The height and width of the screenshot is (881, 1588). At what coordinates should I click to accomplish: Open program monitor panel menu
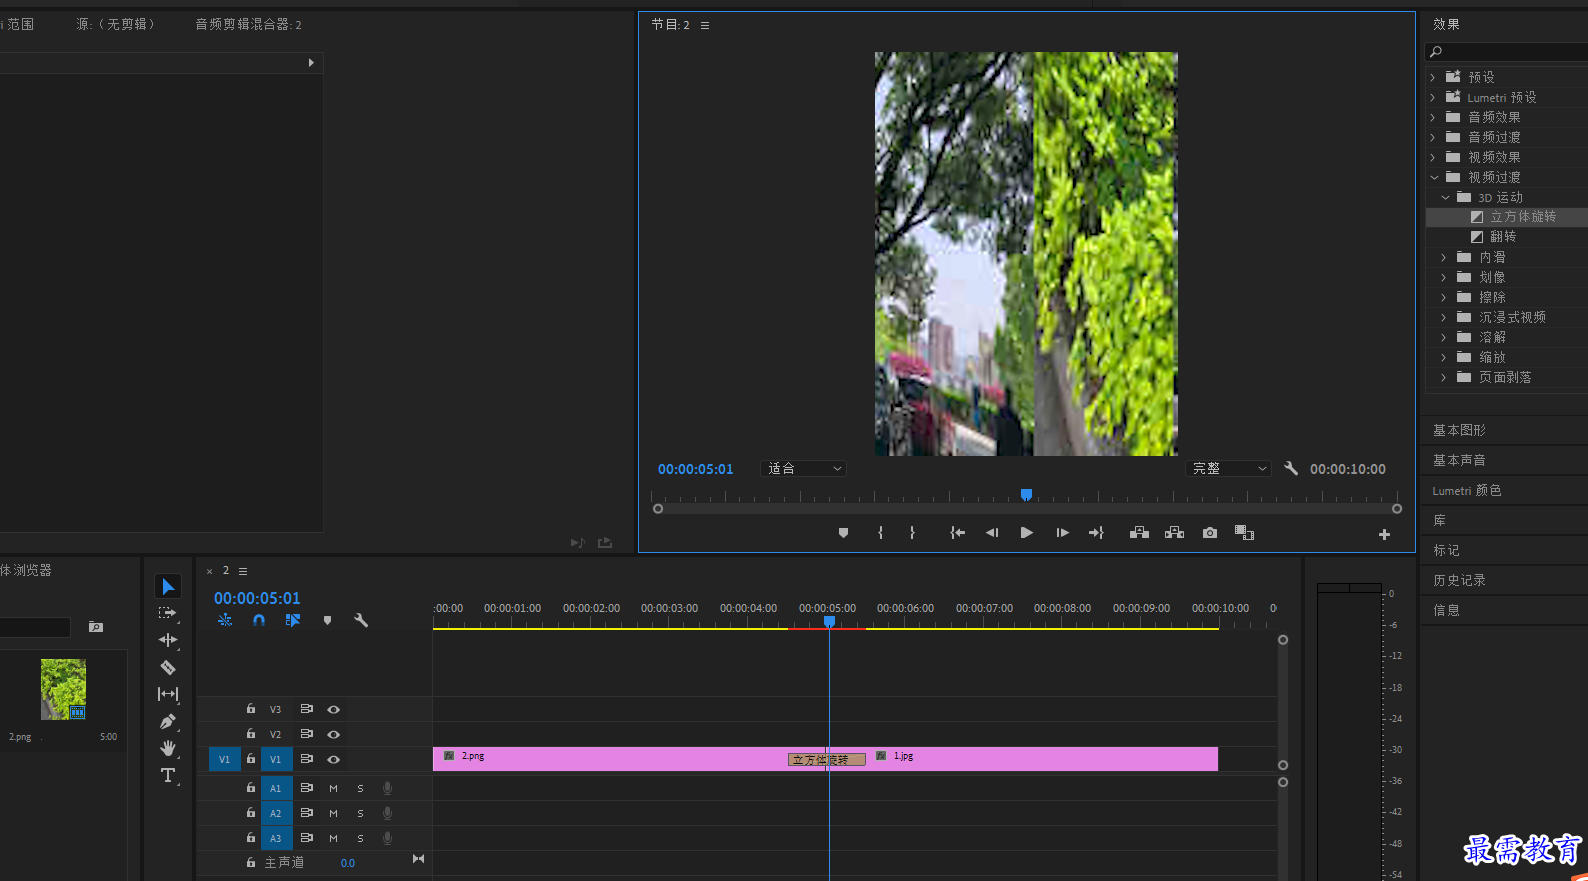(x=705, y=25)
